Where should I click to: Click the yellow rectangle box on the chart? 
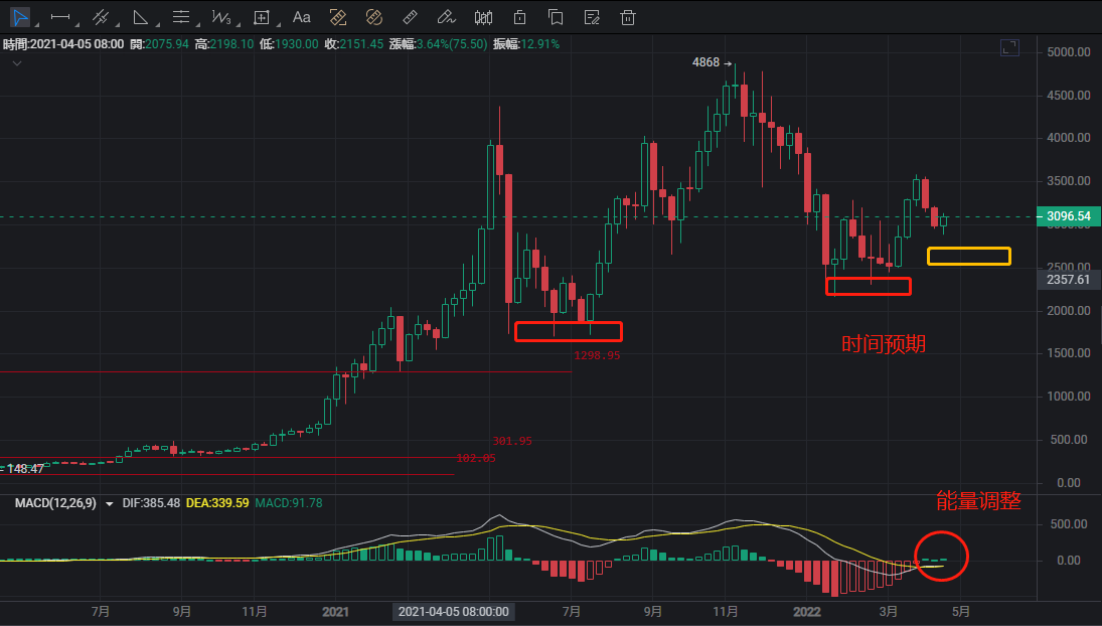click(x=968, y=257)
